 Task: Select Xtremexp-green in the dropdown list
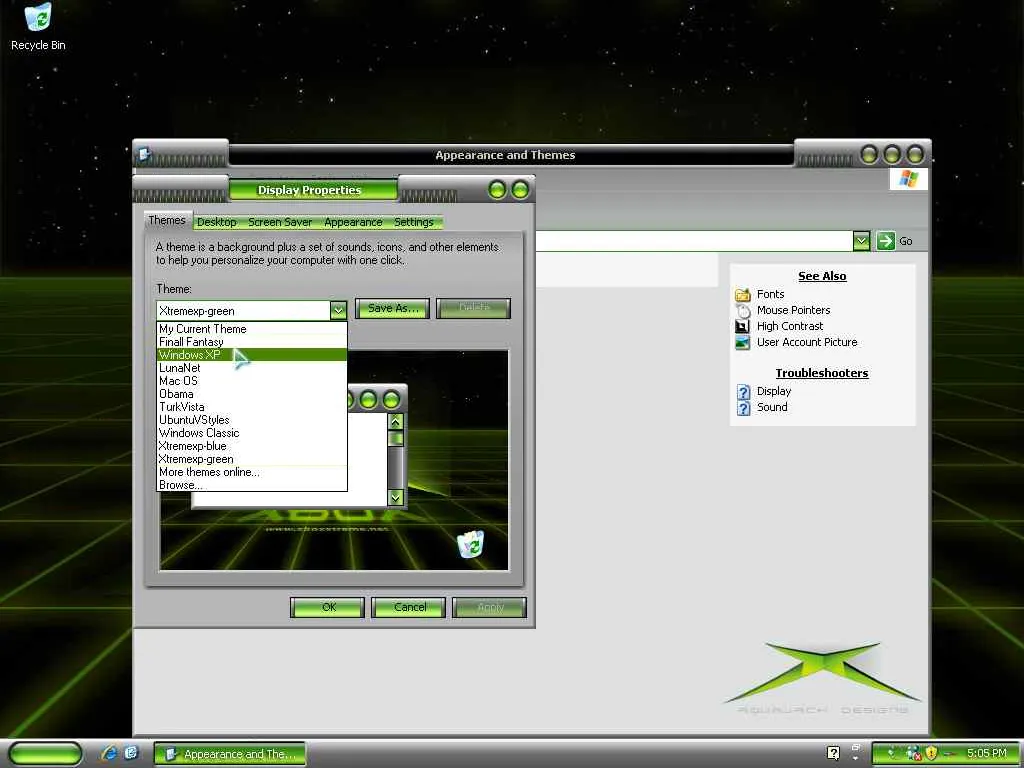pos(252,460)
